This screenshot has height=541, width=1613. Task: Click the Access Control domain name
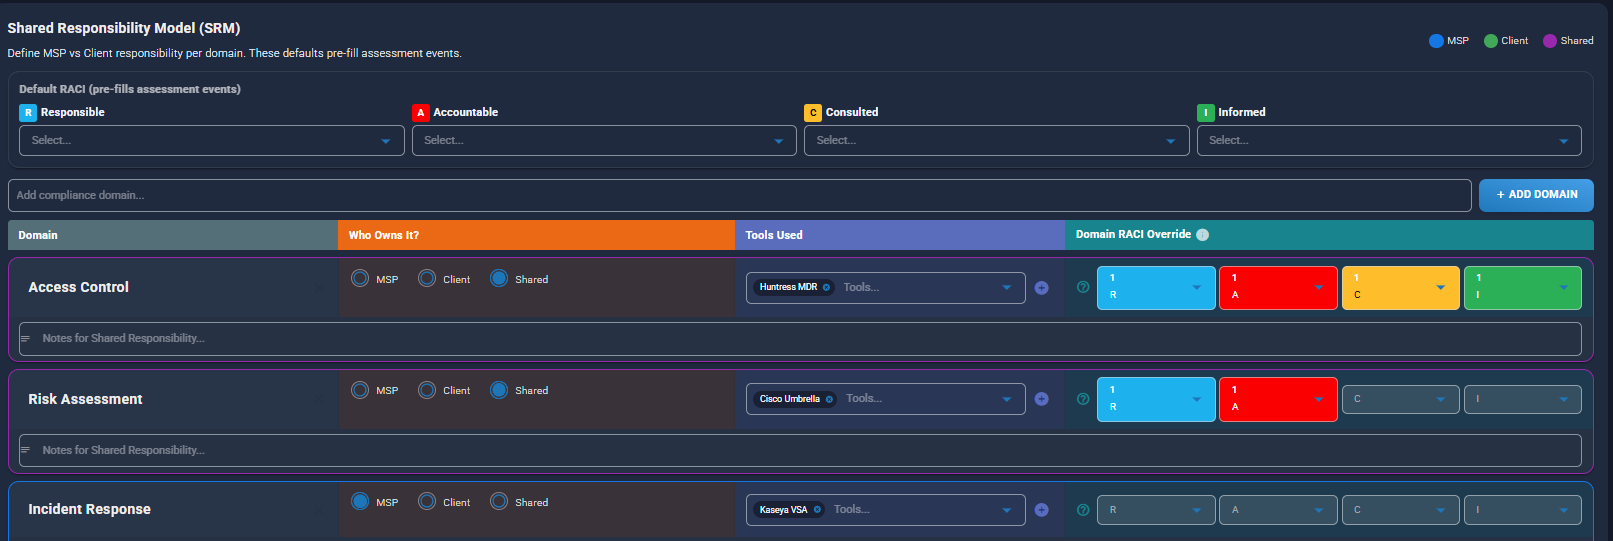(x=79, y=287)
